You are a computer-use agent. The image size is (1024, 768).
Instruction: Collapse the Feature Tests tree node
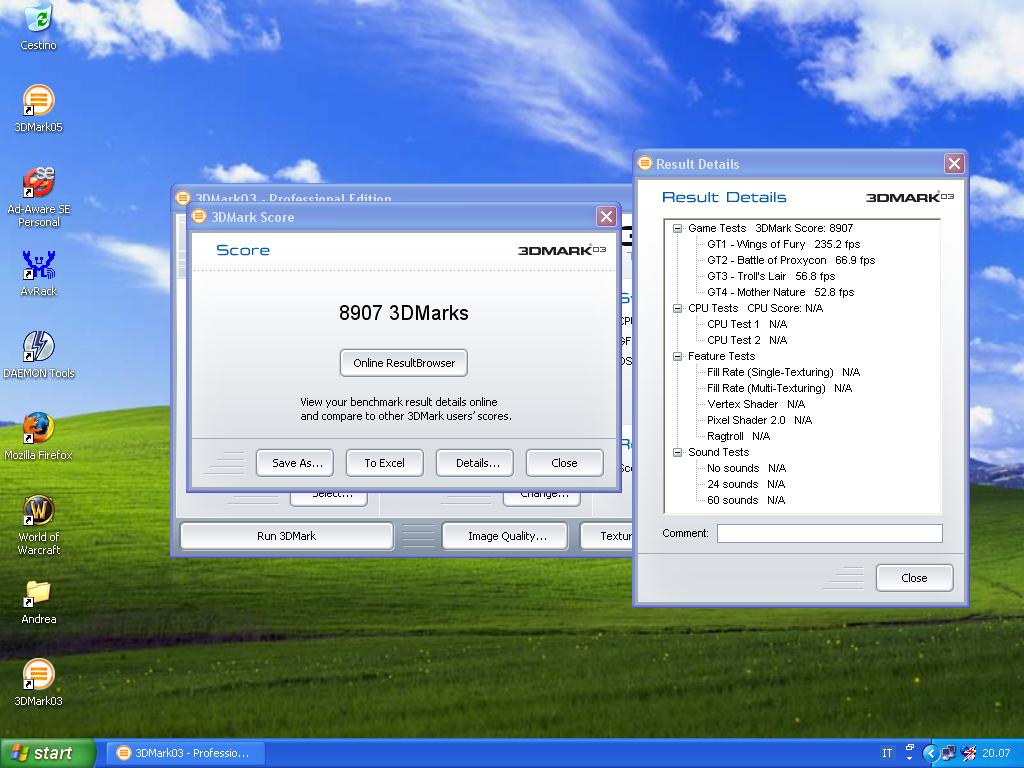tap(677, 357)
